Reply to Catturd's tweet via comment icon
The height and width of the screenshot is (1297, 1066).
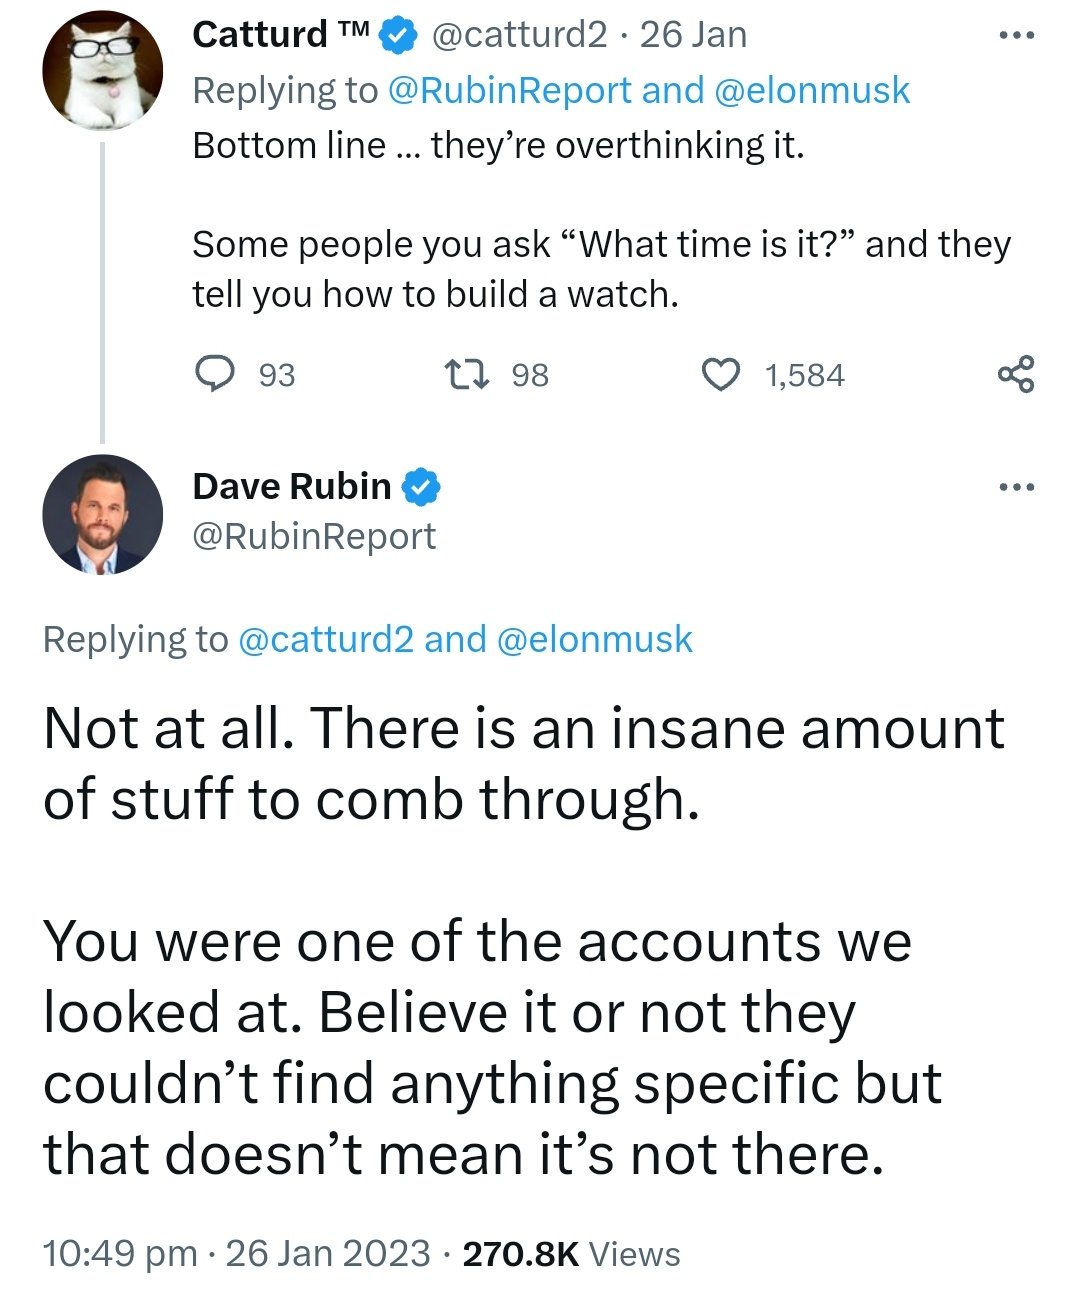pyautogui.click(x=214, y=374)
